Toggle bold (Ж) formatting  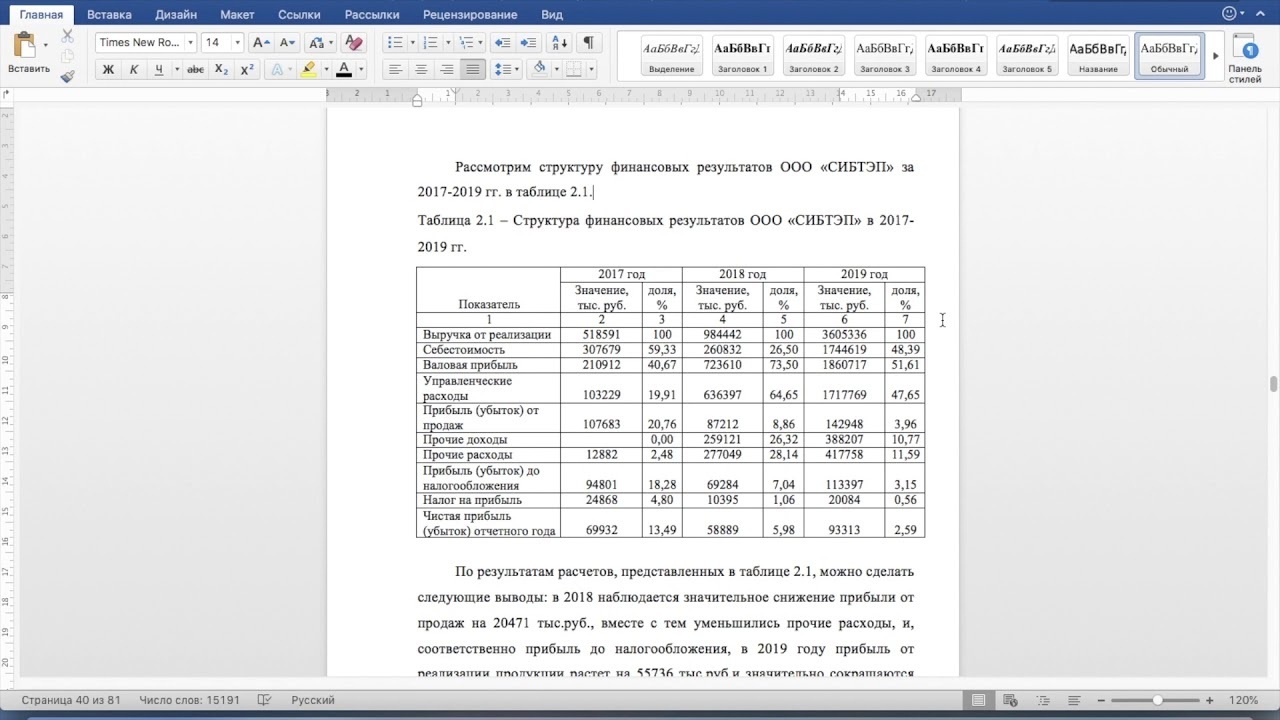(x=108, y=70)
